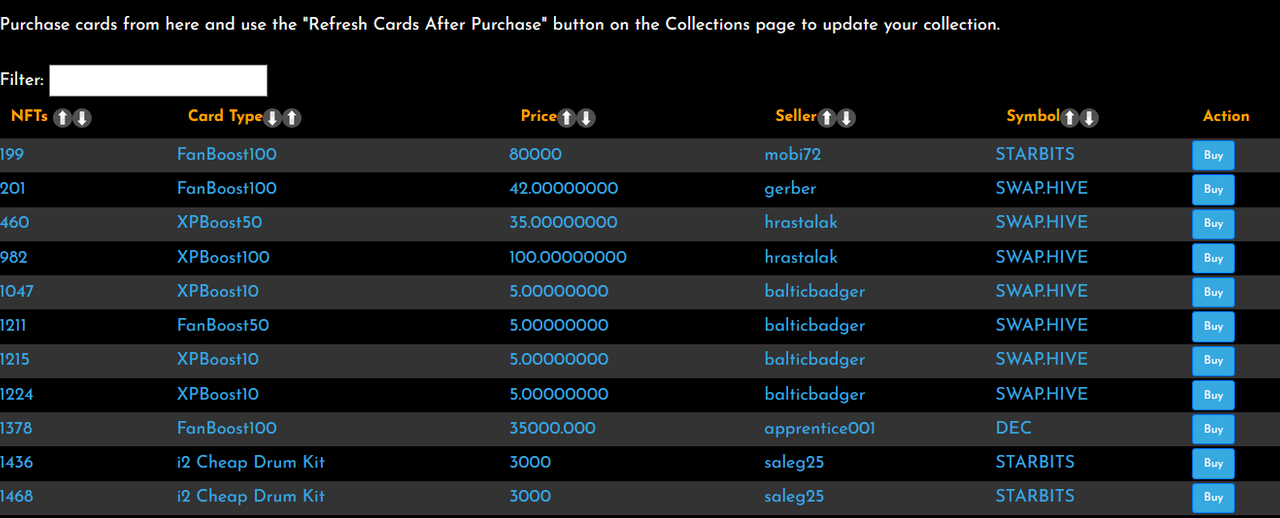Sort Price descending with the down arrow
This screenshot has height=518, width=1280.
586,118
